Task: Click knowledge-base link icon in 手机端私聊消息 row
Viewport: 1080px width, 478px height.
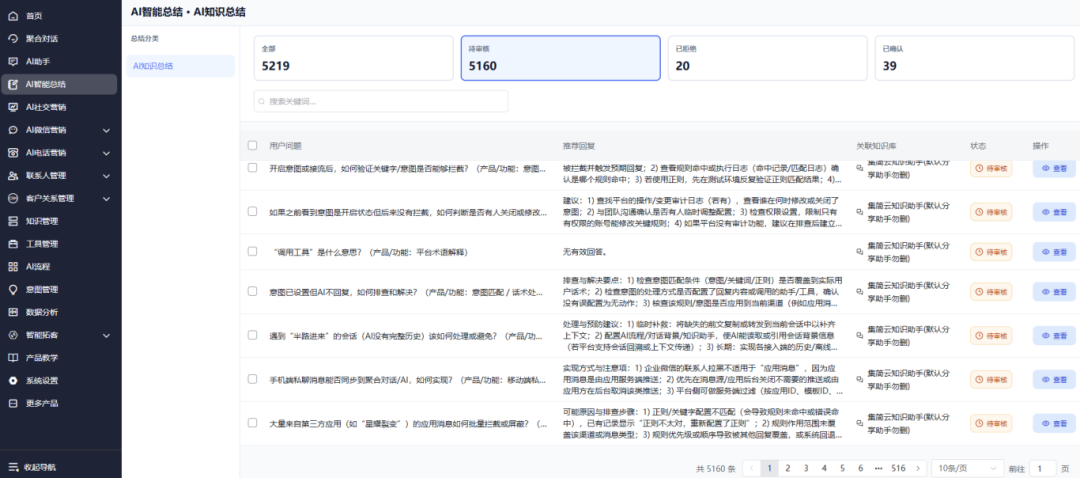Action: coord(859,380)
